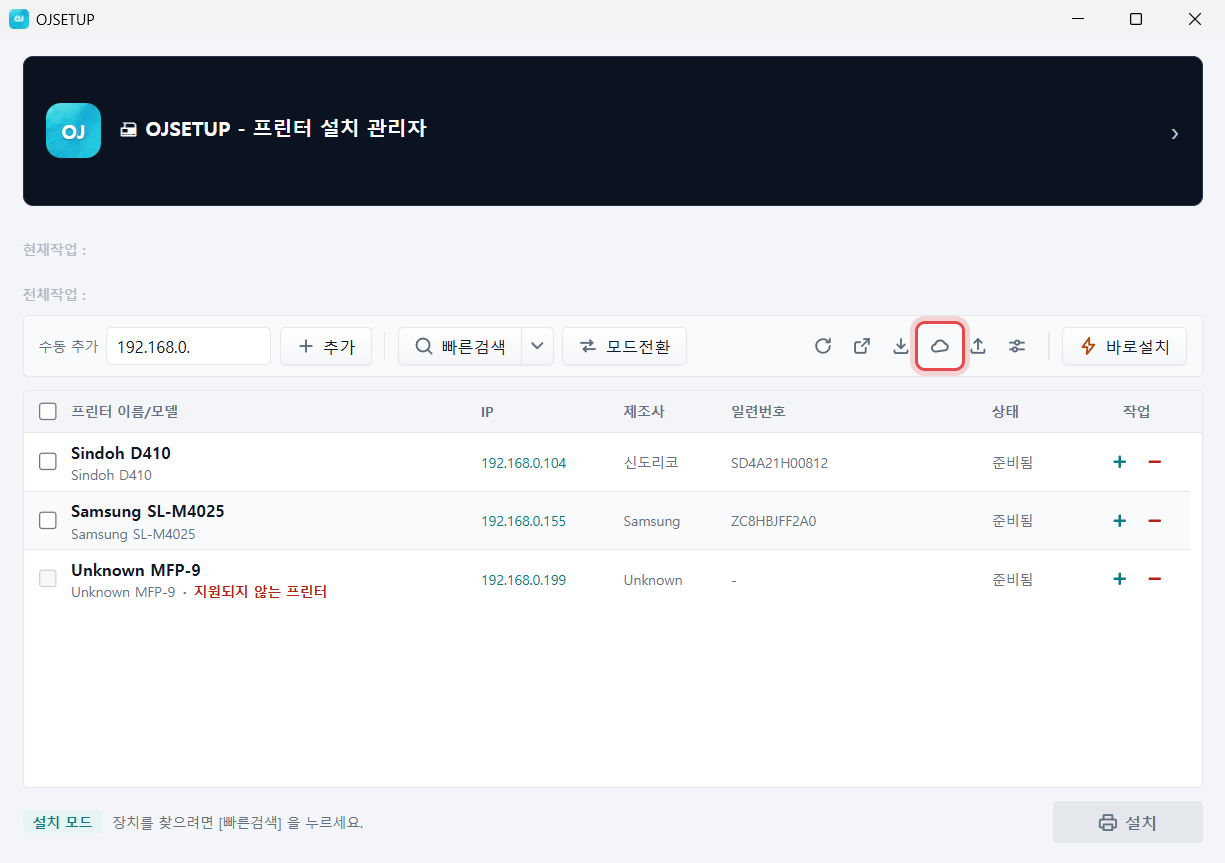The width and height of the screenshot is (1225, 863).
Task: Click the refresh icon in toolbar
Action: [823, 346]
